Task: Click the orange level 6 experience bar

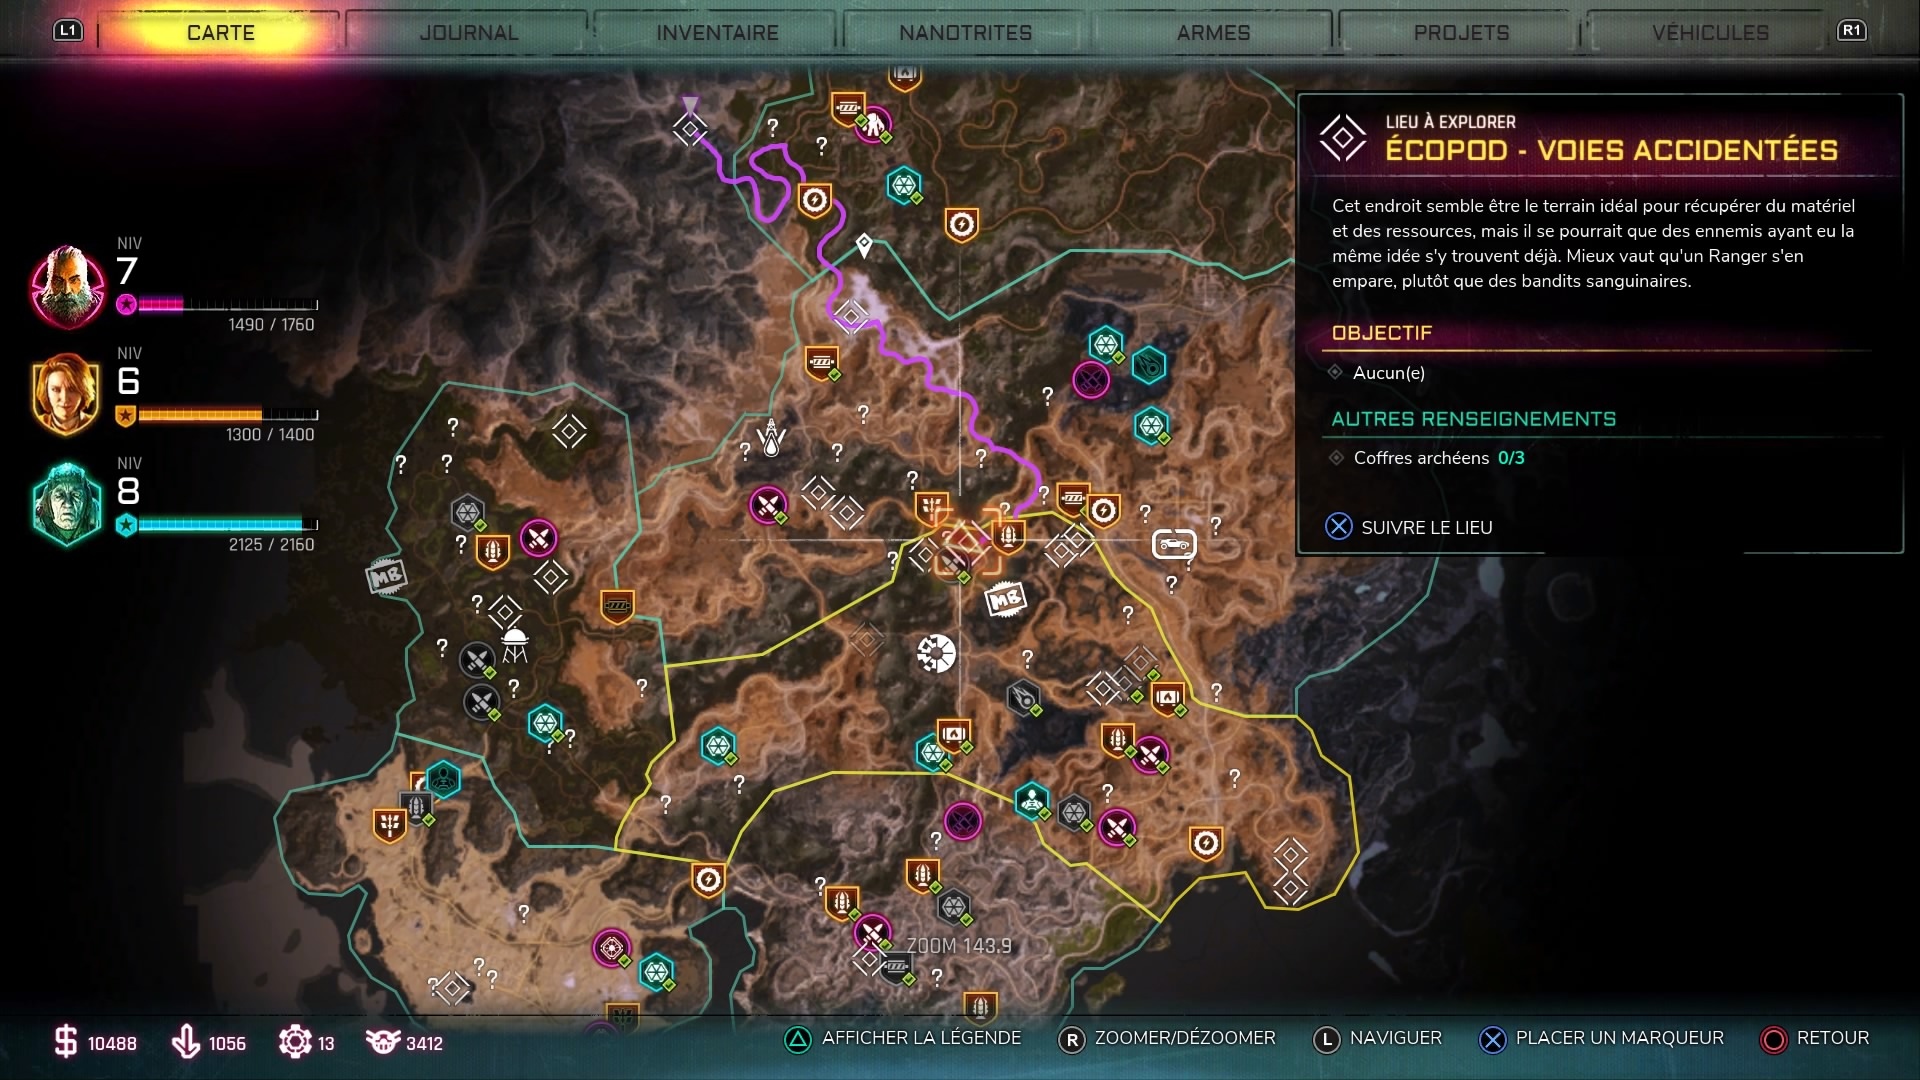Action: pos(228,415)
